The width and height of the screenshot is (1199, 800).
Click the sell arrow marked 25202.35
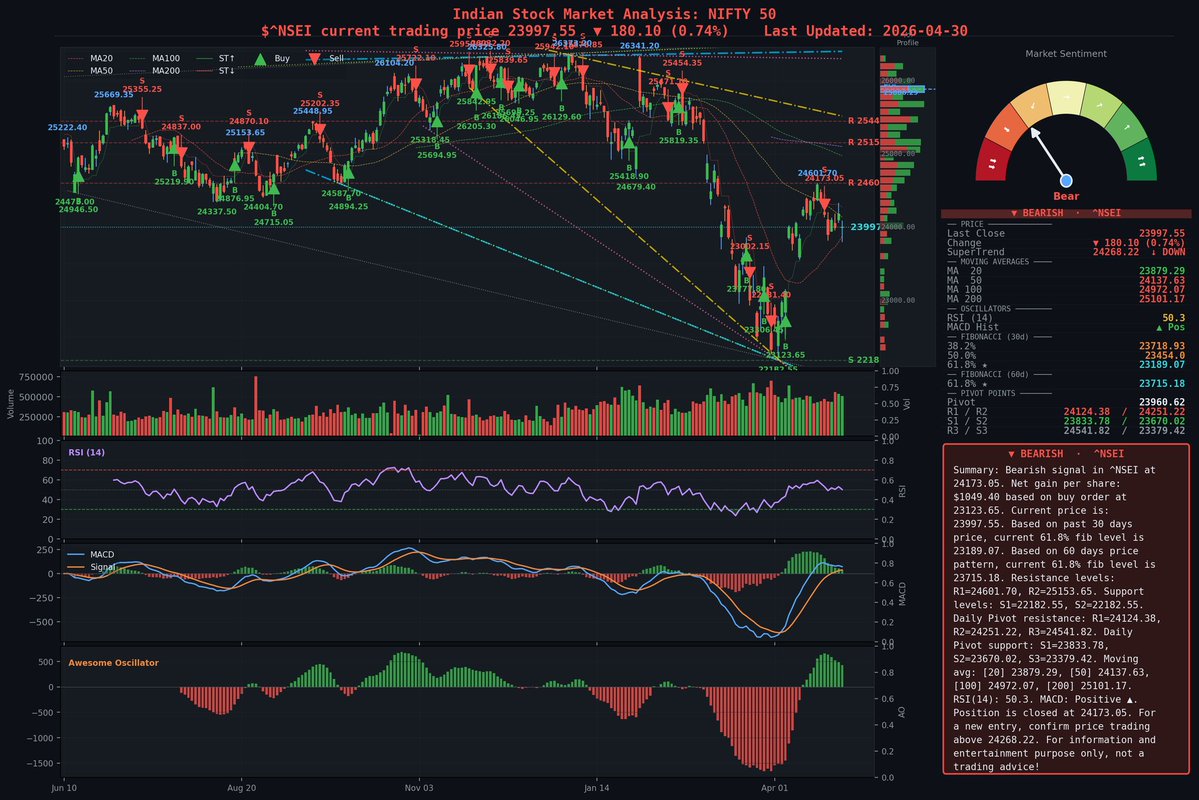(320, 130)
